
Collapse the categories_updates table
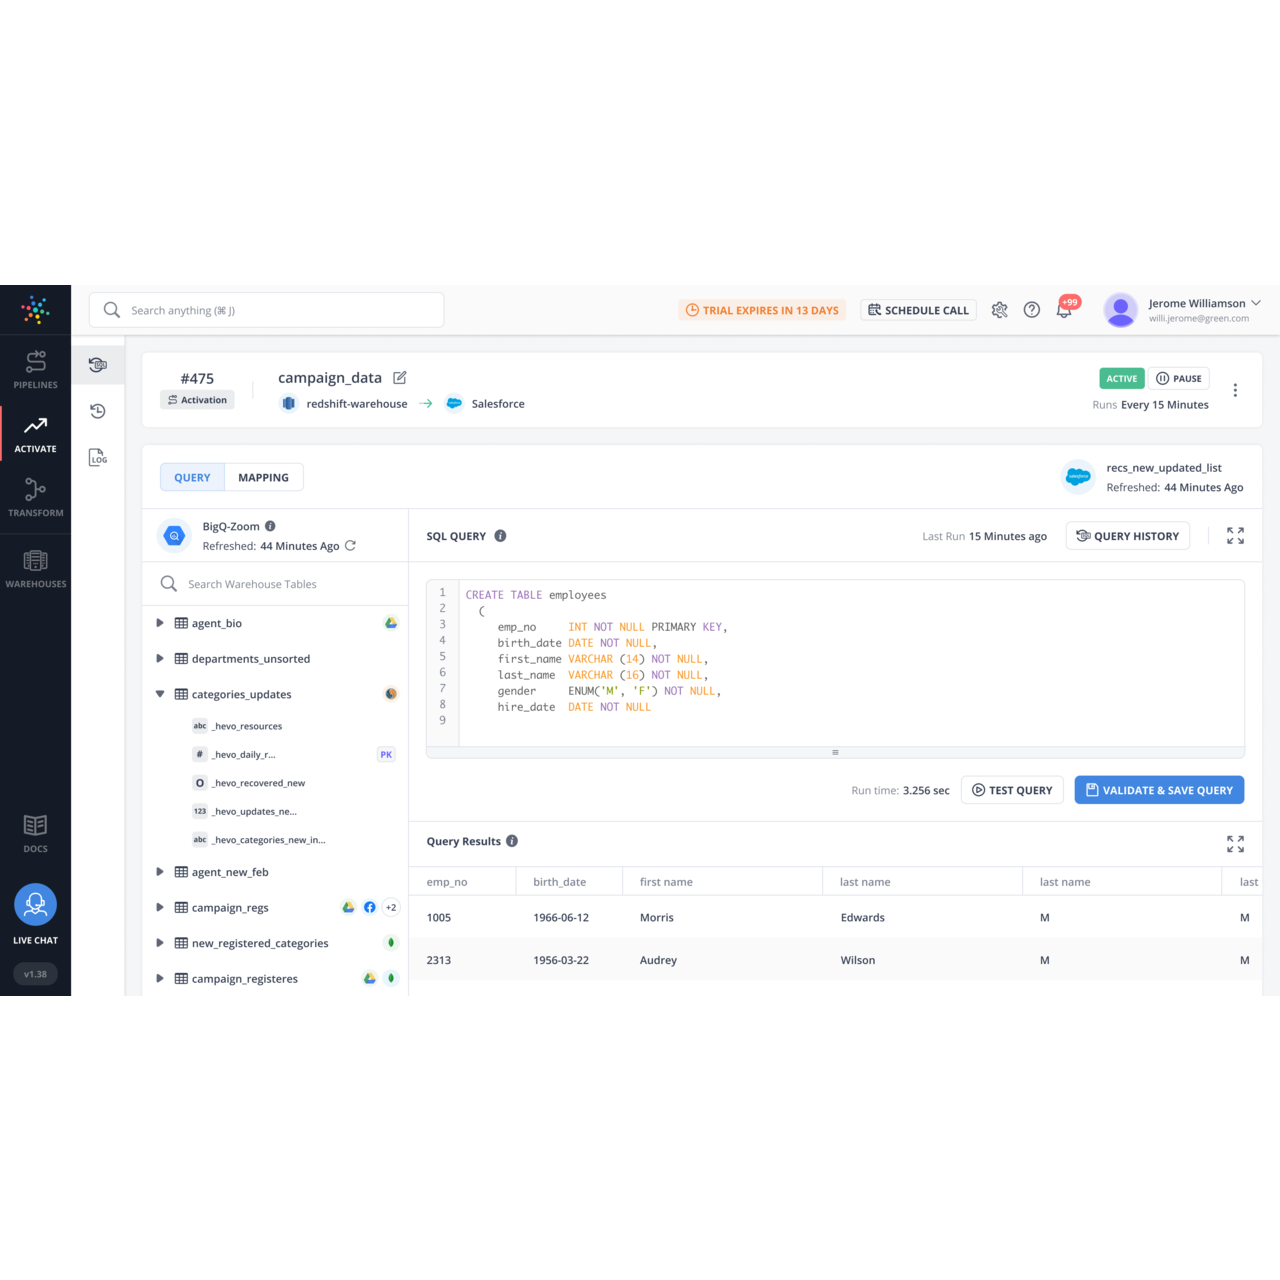[160, 694]
